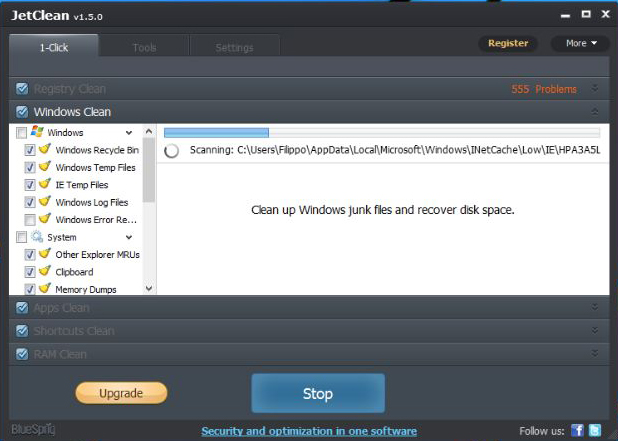Select the Clipboard row label
This screenshot has width=618, height=441.
[74, 272]
